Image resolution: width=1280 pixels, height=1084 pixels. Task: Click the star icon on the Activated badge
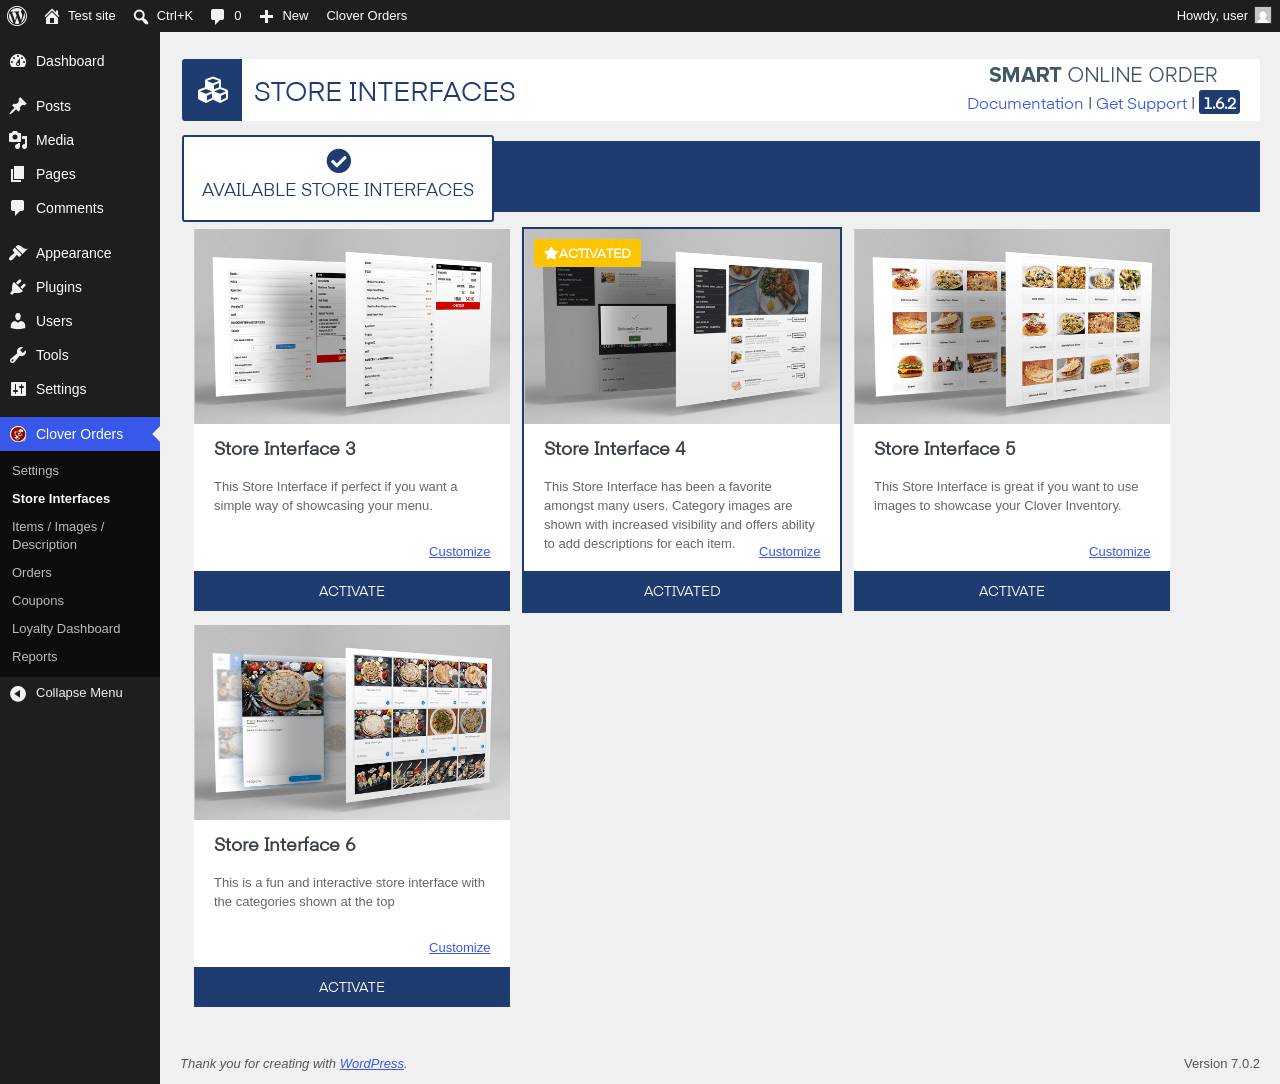click(x=551, y=254)
